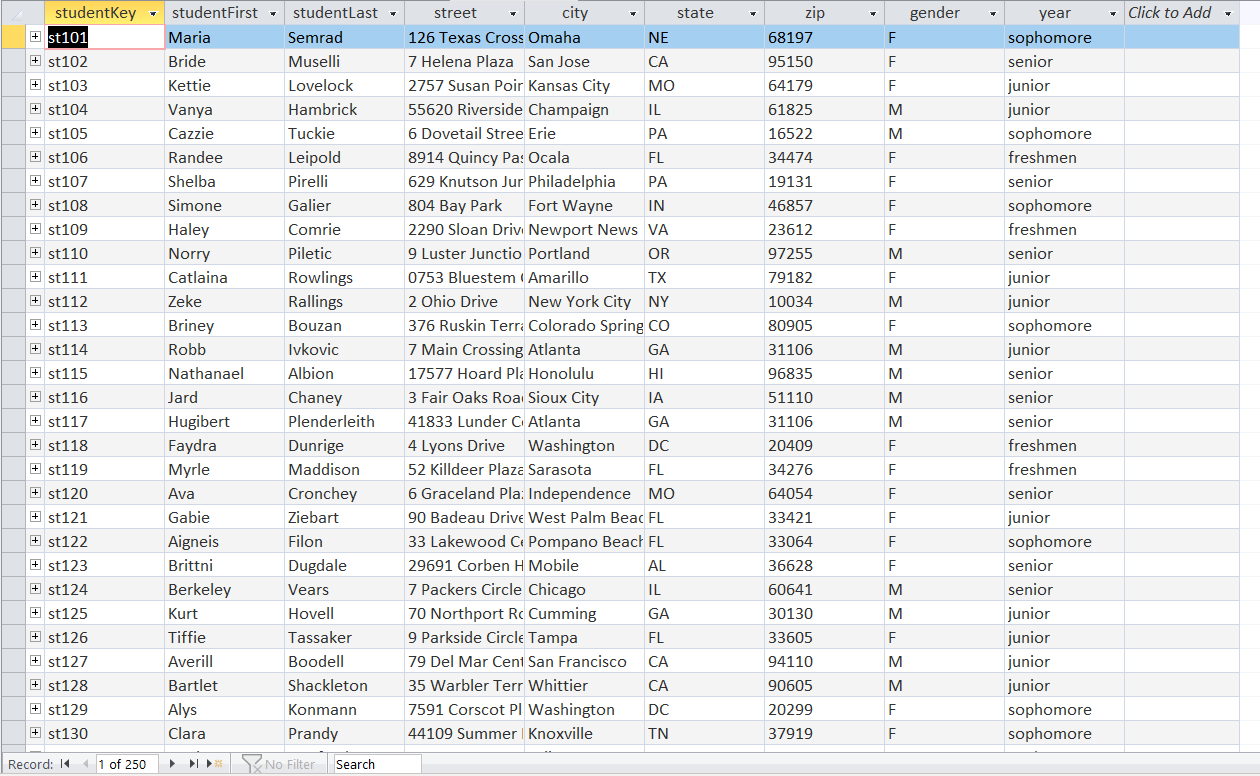Jump to the last record

tap(193, 763)
